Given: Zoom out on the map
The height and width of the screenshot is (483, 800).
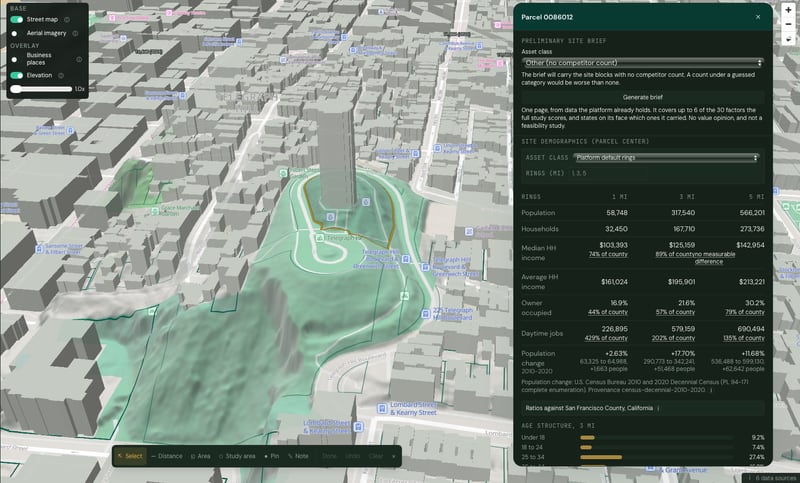Looking at the screenshot, I should point(788,24).
